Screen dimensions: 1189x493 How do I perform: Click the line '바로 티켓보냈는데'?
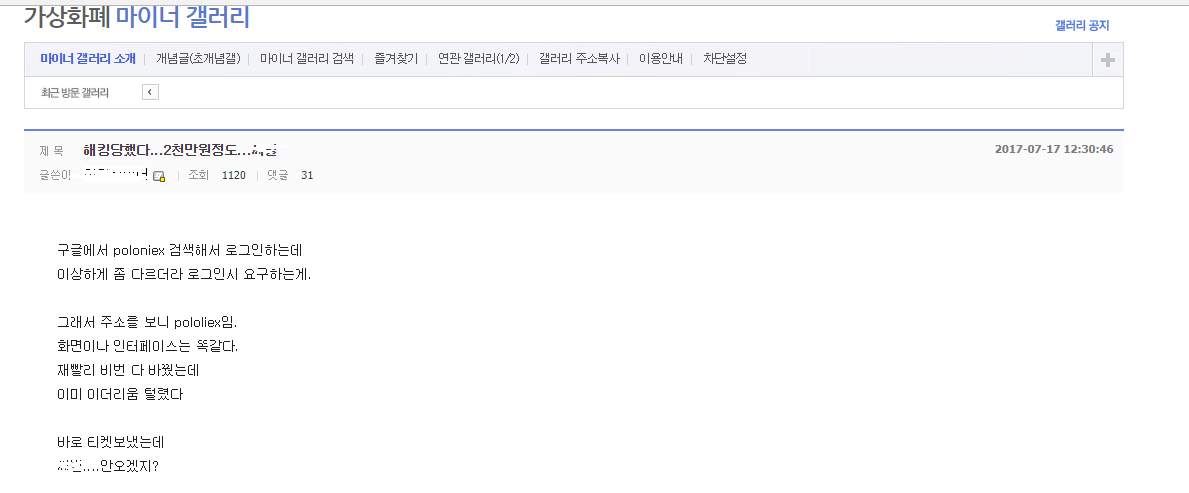coord(111,443)
